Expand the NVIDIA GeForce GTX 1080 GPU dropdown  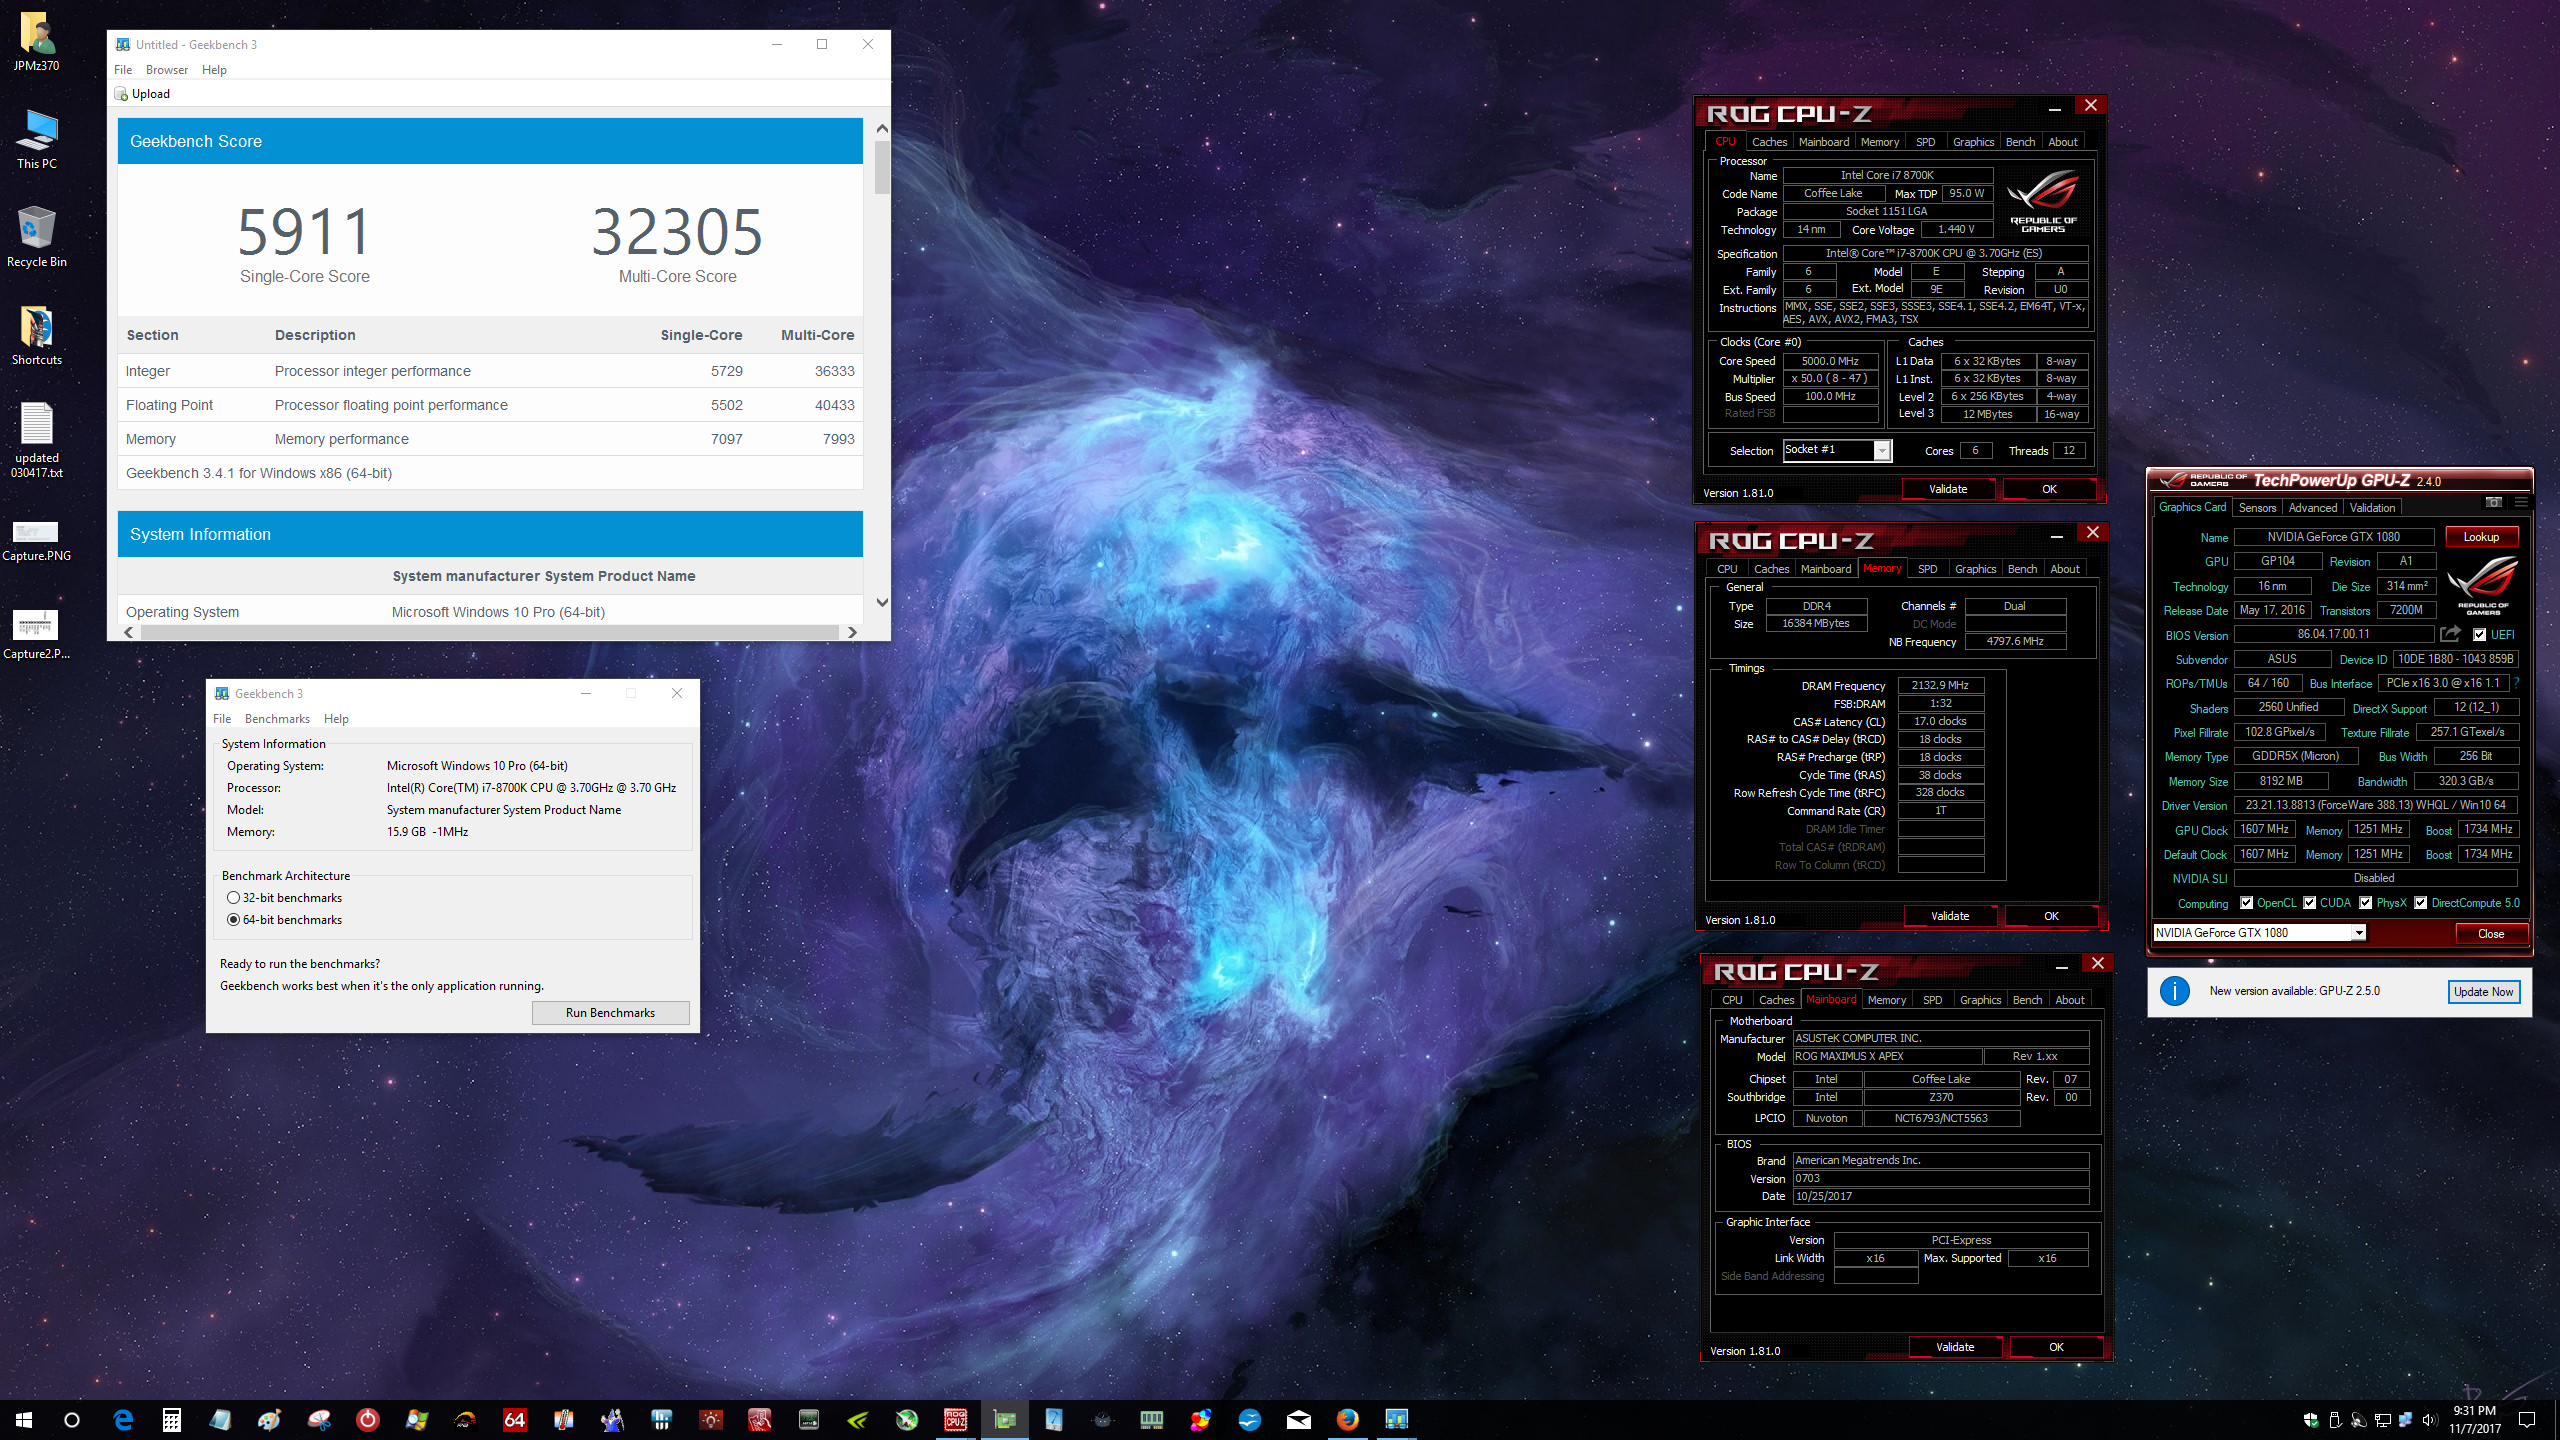pos(2358,933)
